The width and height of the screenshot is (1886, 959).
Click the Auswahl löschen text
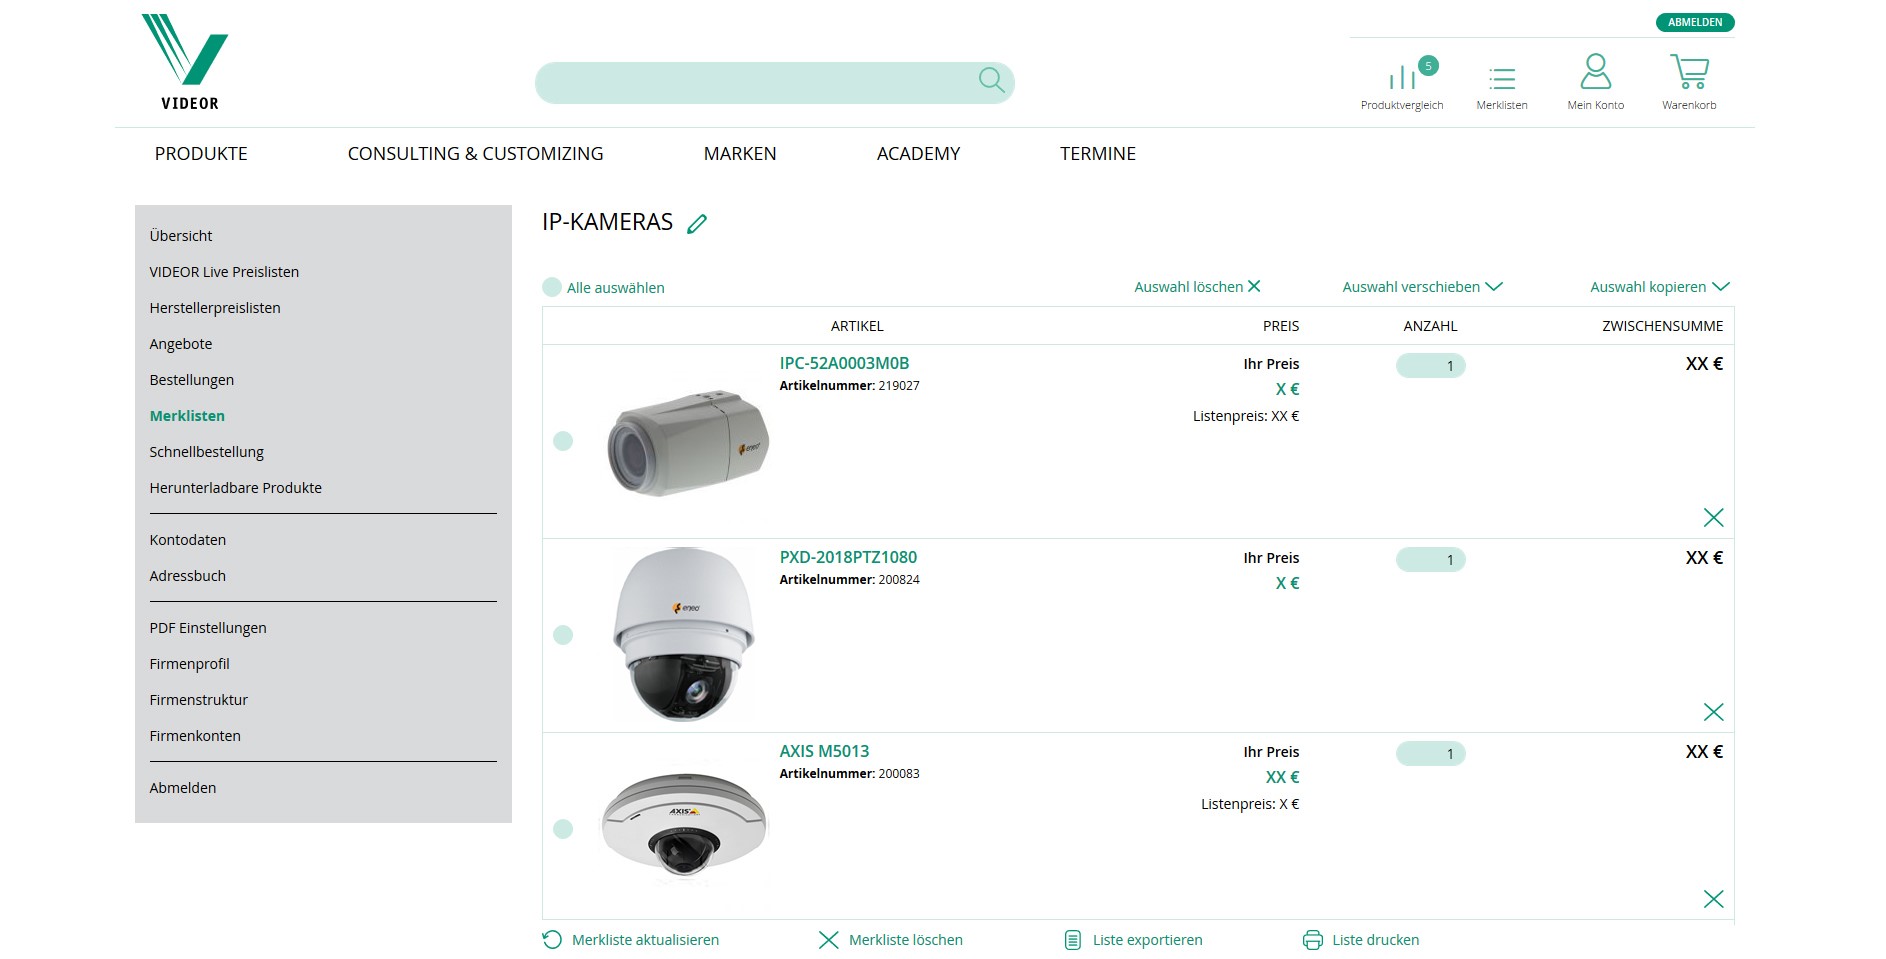[1188, 287]
